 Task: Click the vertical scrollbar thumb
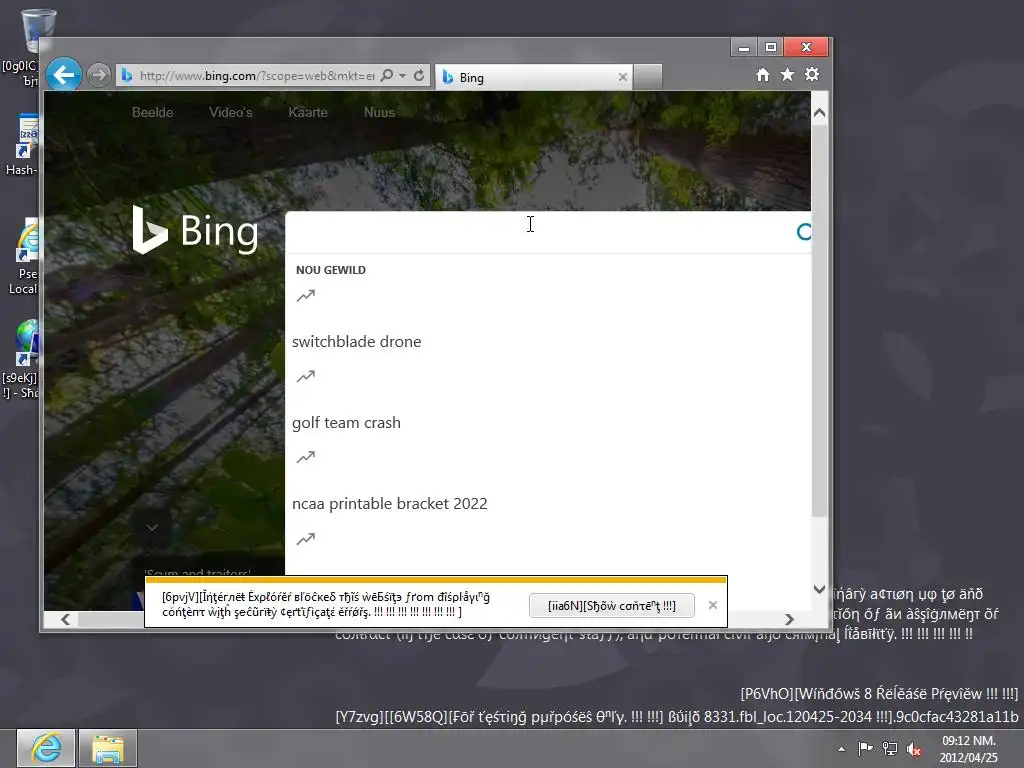click(x=819, y=320)
